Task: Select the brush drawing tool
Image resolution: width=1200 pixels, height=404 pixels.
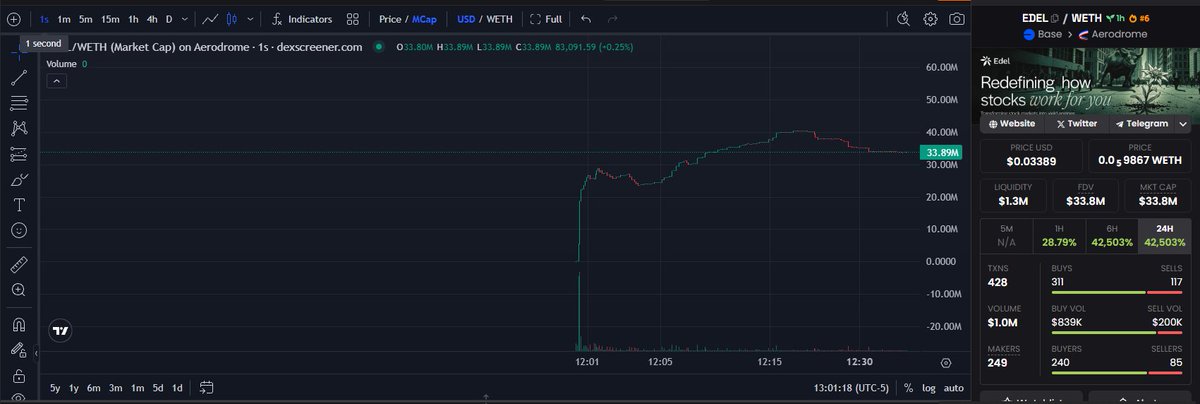Action: [18, 179]
